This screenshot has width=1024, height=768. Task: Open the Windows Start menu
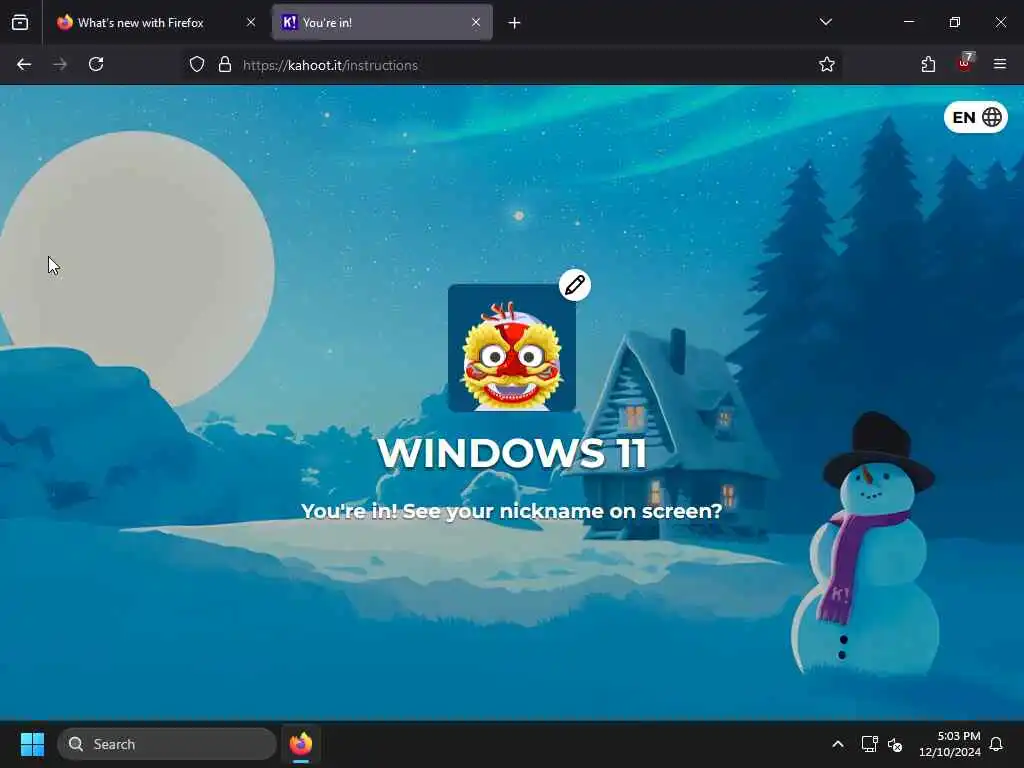click(32, 744)
